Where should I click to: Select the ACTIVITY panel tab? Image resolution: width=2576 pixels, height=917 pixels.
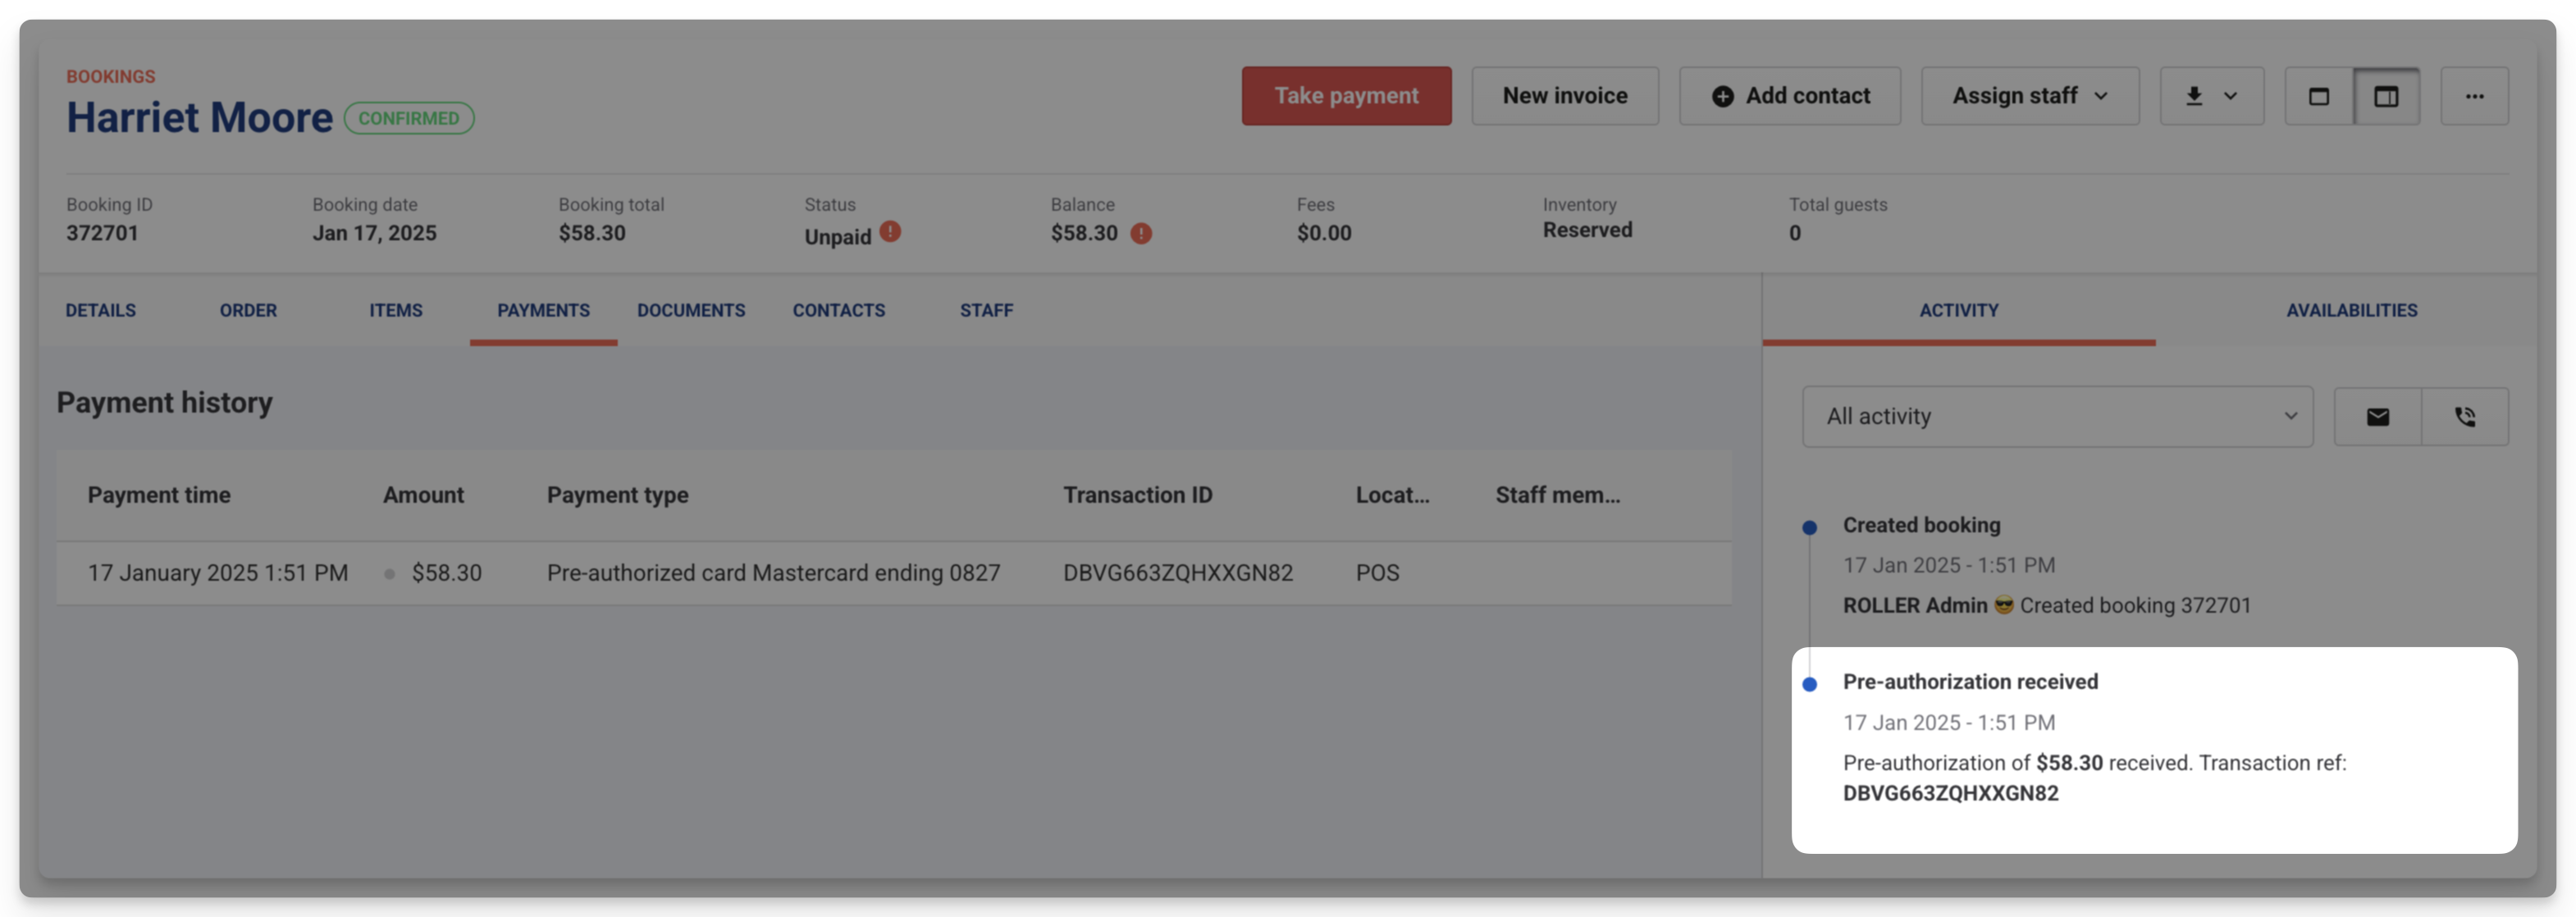coord(1959,310)
